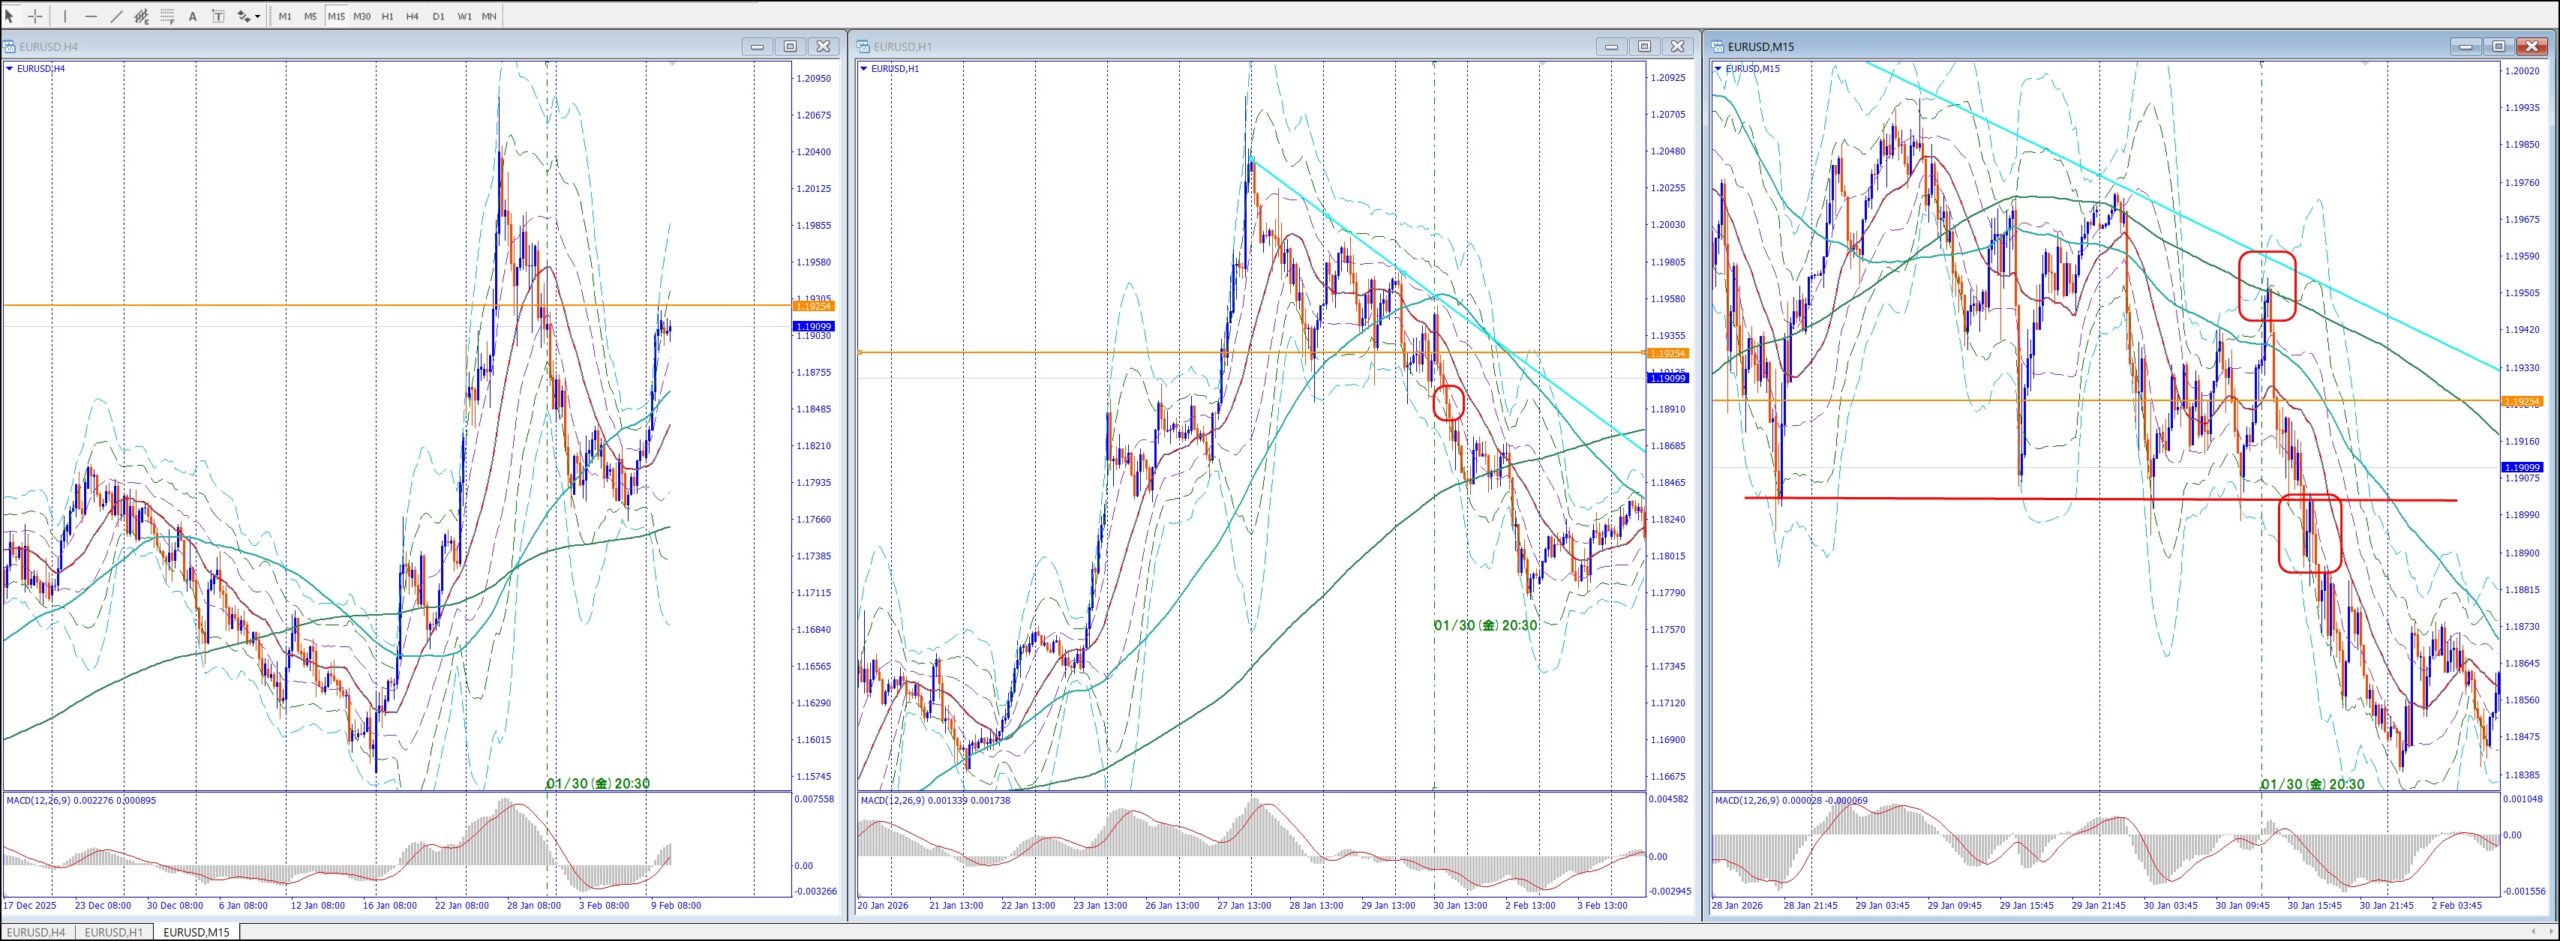This screenshot has height=941, width=2560.
Task: Pick the vertical line drawing tool
Action: coord(65,16)
